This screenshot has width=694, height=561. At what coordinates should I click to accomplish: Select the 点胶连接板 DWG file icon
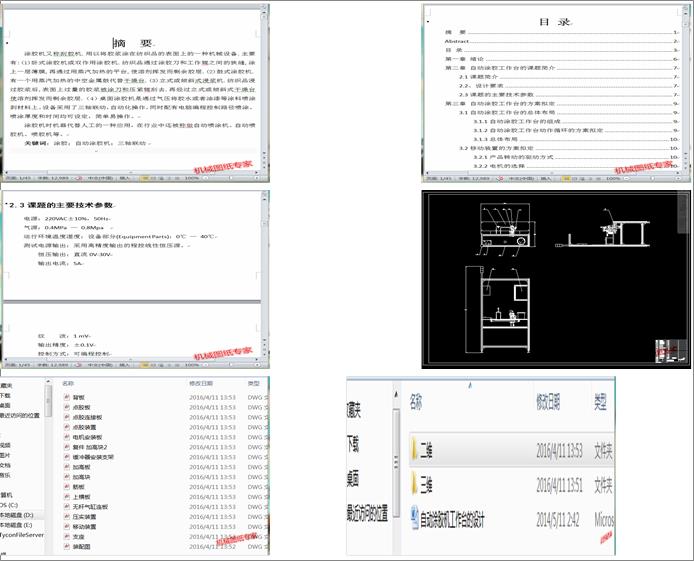point(67,417)
